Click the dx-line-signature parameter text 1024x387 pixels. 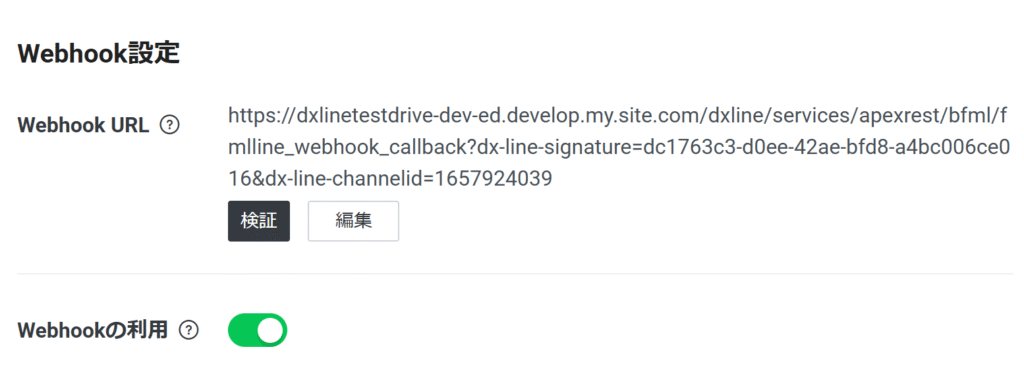pyautogui.click(x=556, y=148)
